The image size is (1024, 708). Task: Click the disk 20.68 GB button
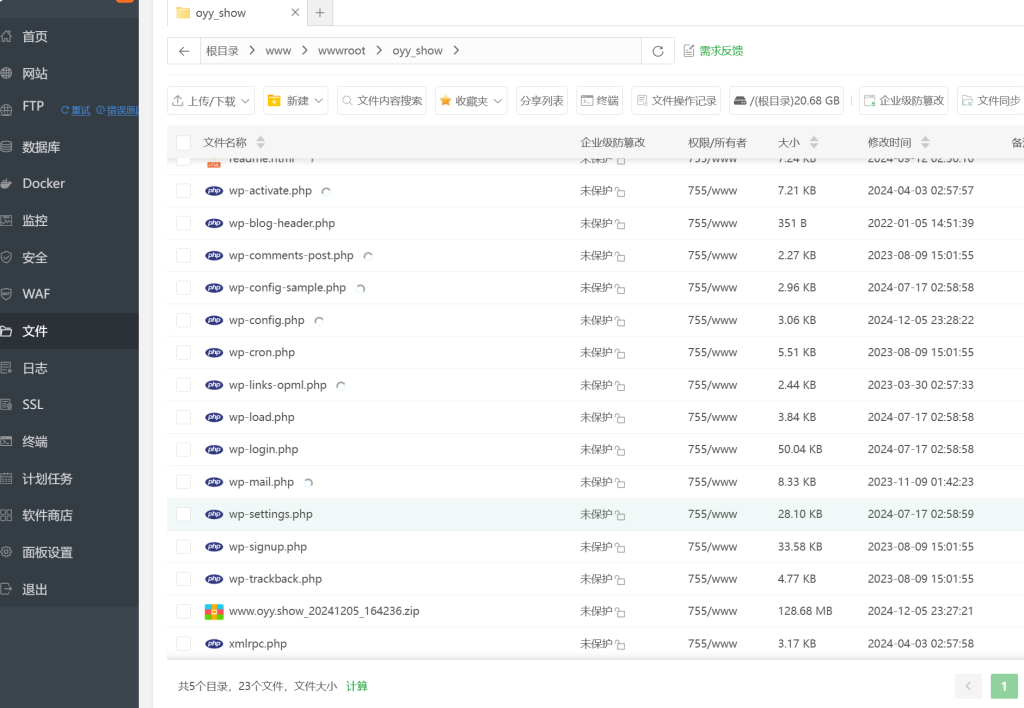(x=786, y=101)
